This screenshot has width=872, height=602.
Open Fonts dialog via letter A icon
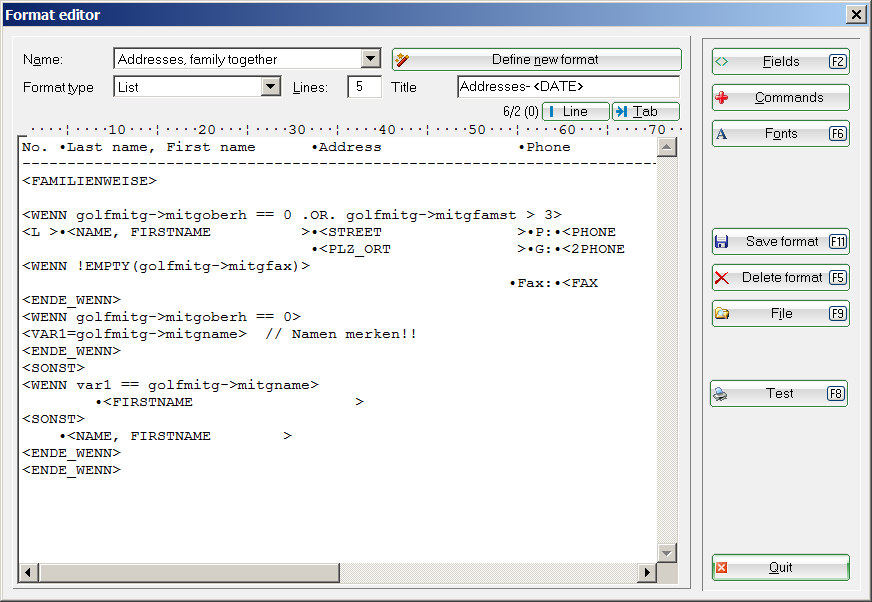click(780, 133)
